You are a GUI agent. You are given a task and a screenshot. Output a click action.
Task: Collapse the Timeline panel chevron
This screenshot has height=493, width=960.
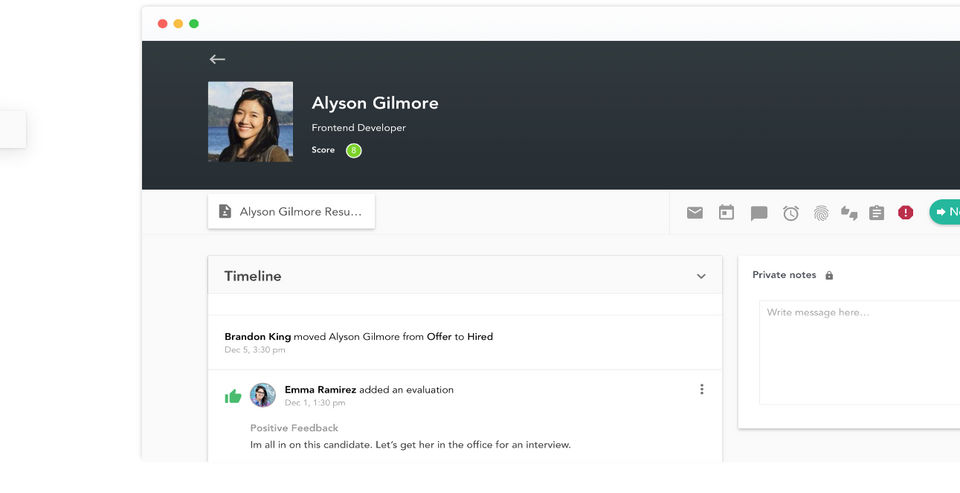[701, 276]
